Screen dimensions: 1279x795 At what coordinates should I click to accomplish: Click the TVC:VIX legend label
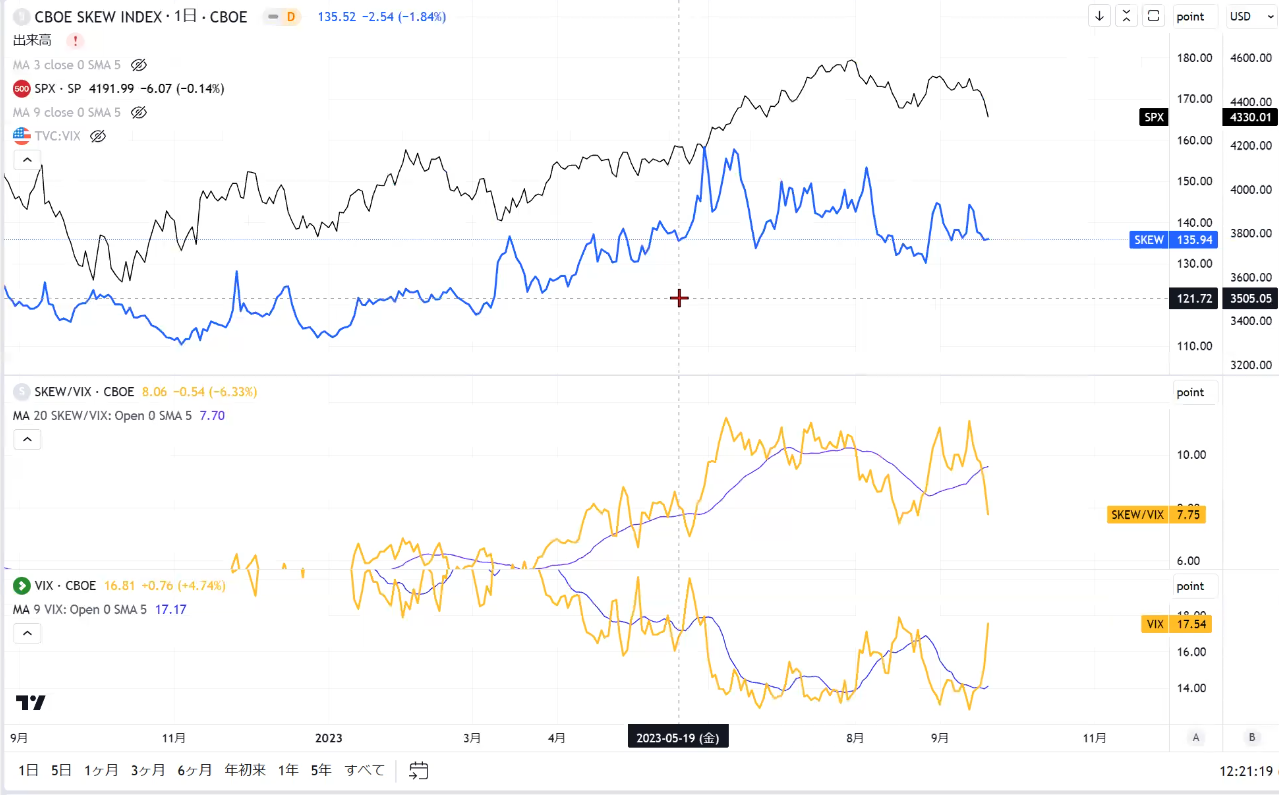click(x=57, y=136)
